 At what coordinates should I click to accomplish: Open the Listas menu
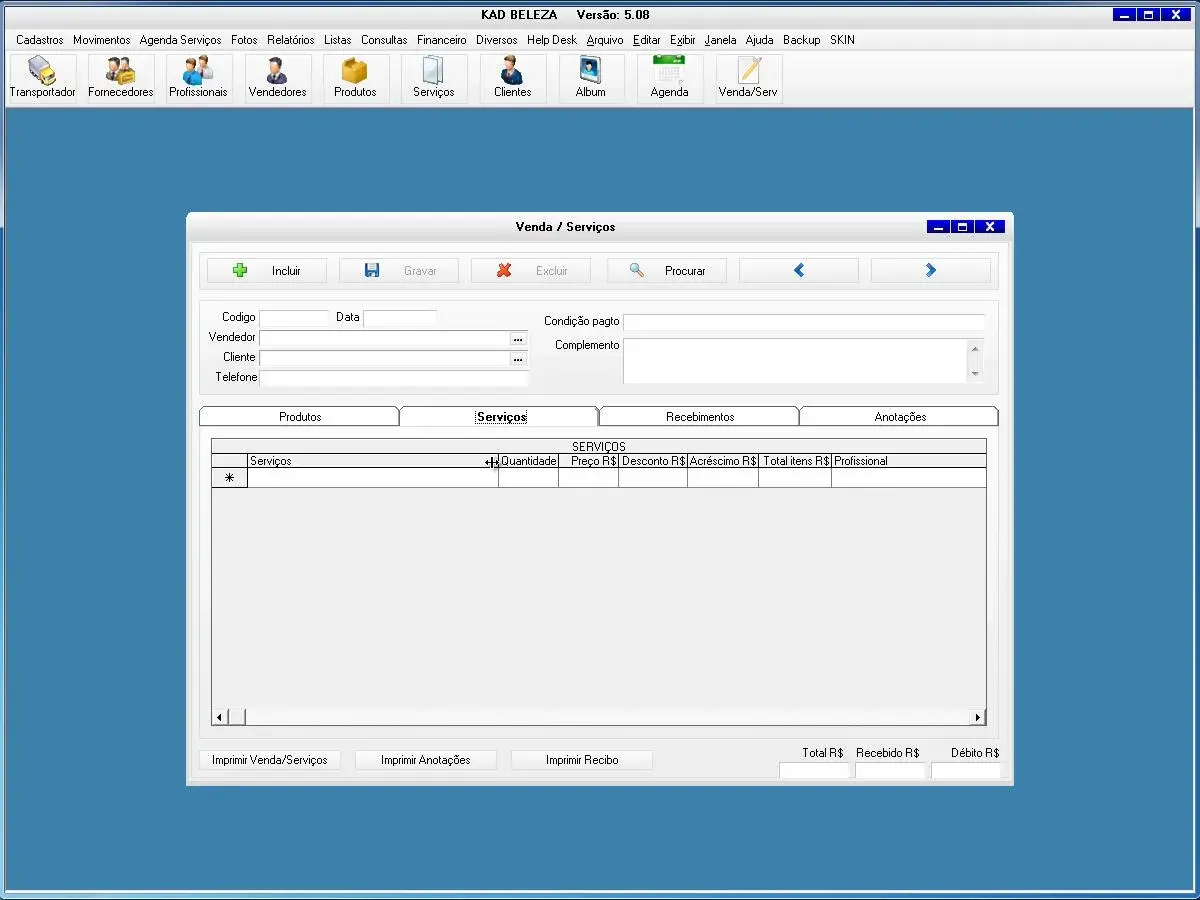(x=338, y=40)
